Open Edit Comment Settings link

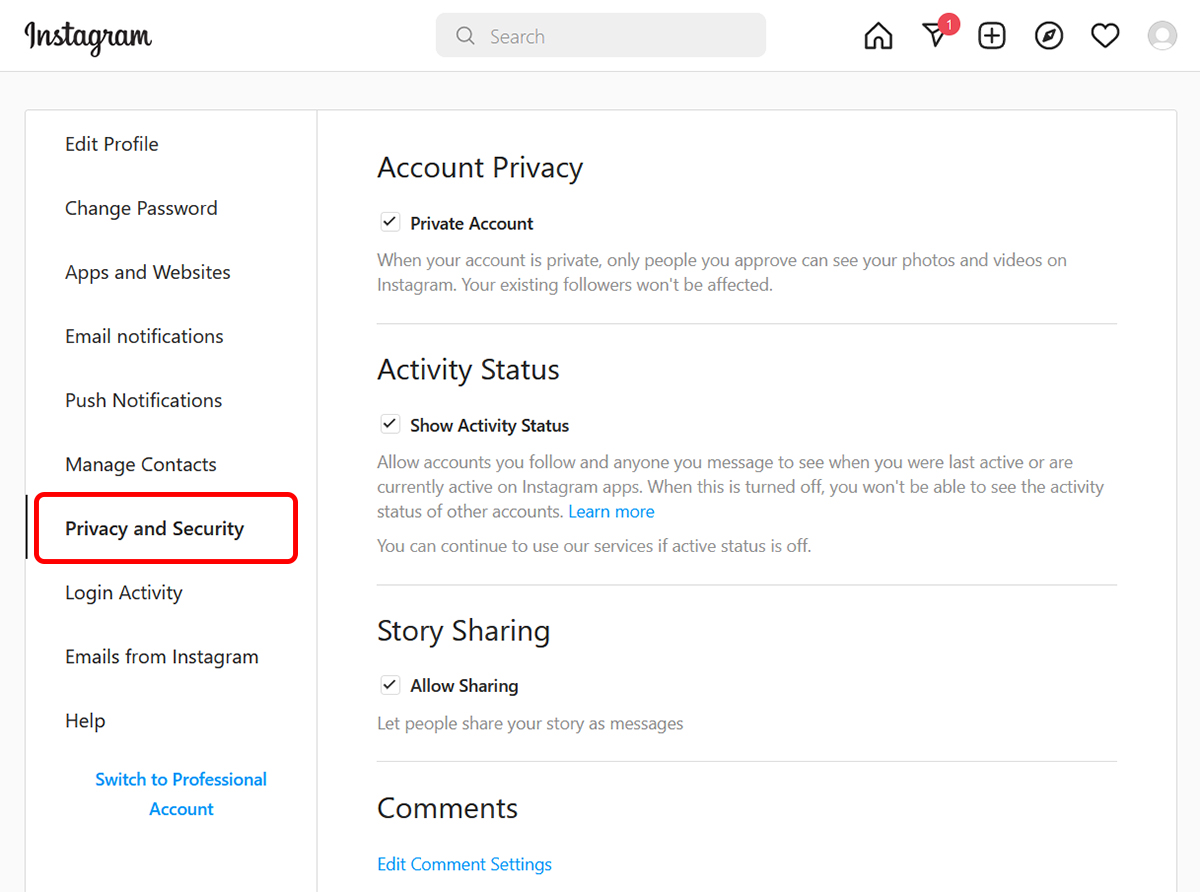click(464, 864)
